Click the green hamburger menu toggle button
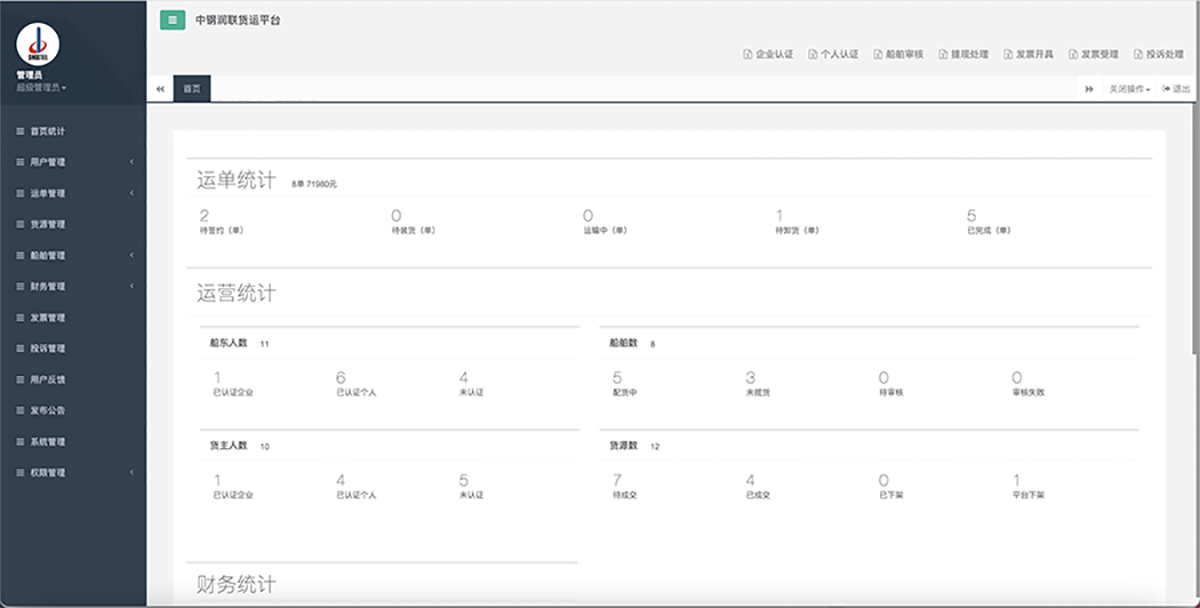Viewport: 1200px width, 608px height. (172, 20)
